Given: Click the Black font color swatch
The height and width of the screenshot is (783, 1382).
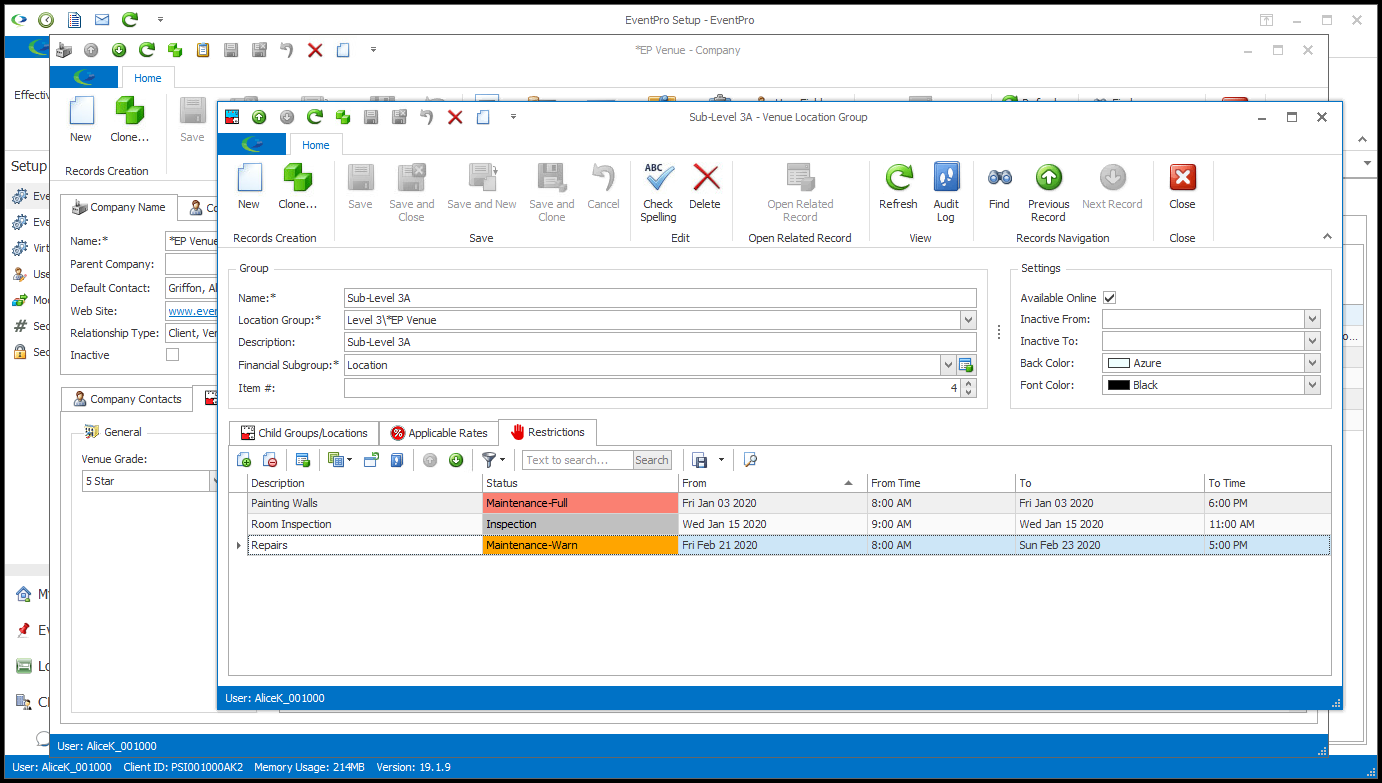Looking at the screenshot, I should click(x=1118, y=385).
